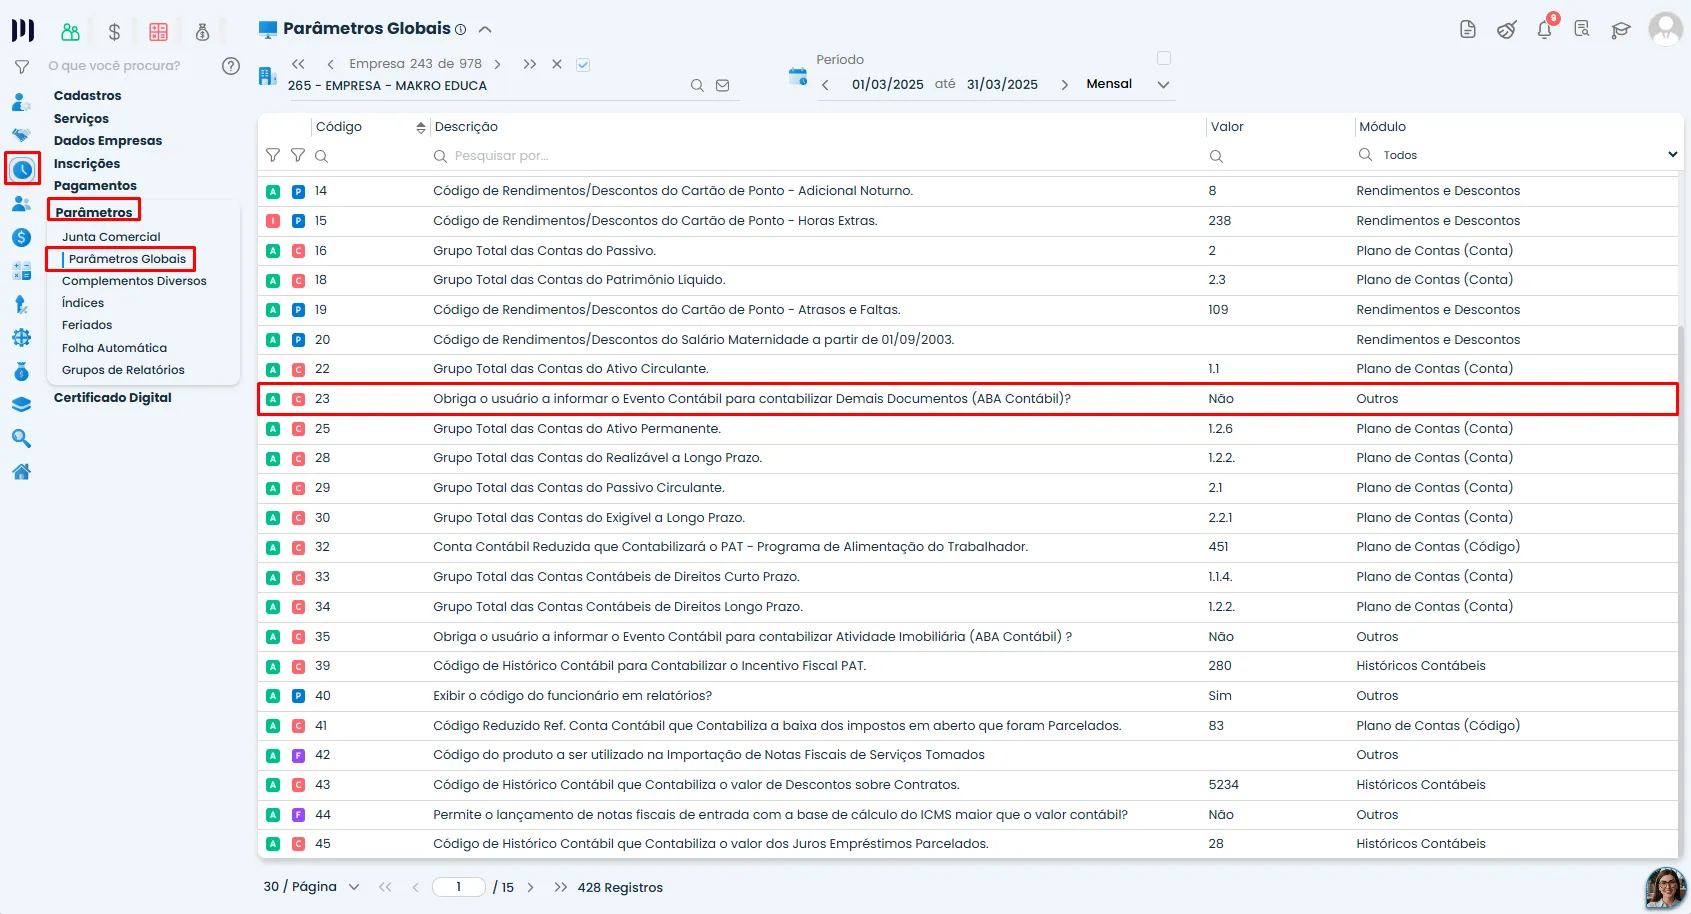Open the Inscrições menu
Screen dimensions: 1691x914
(87, 164)
